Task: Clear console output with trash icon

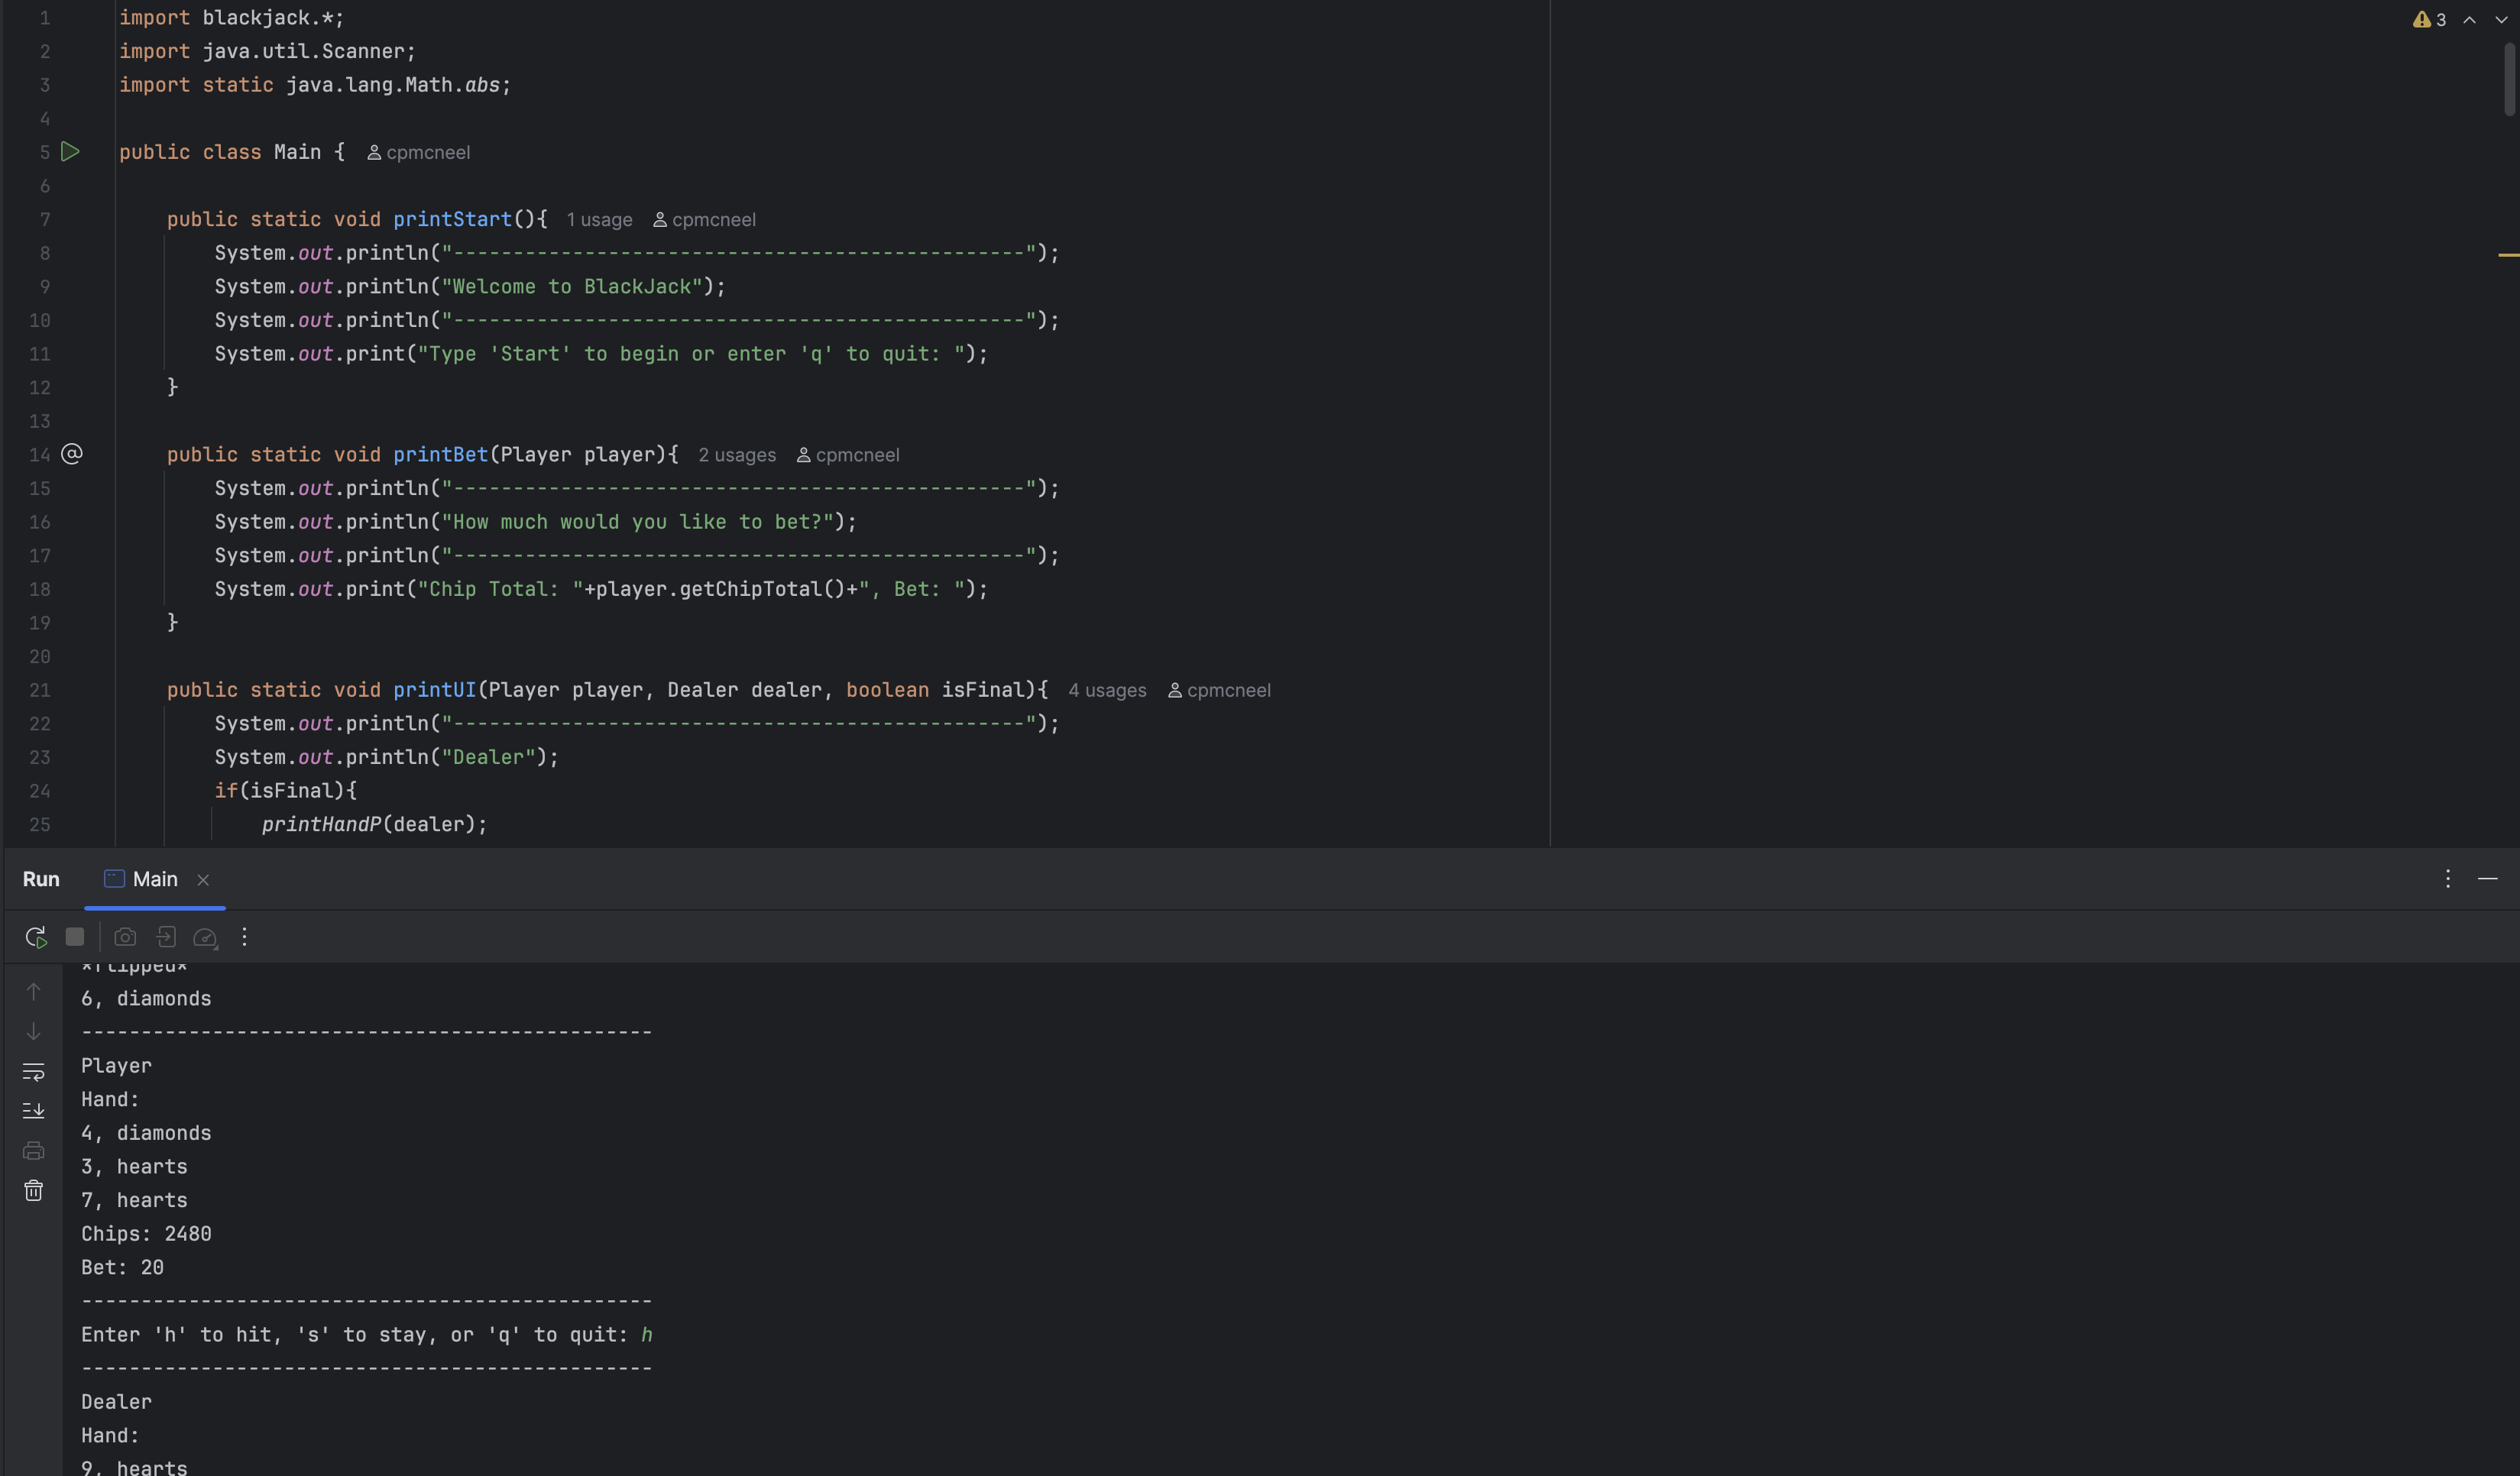Action: [x=33, y=1190]
